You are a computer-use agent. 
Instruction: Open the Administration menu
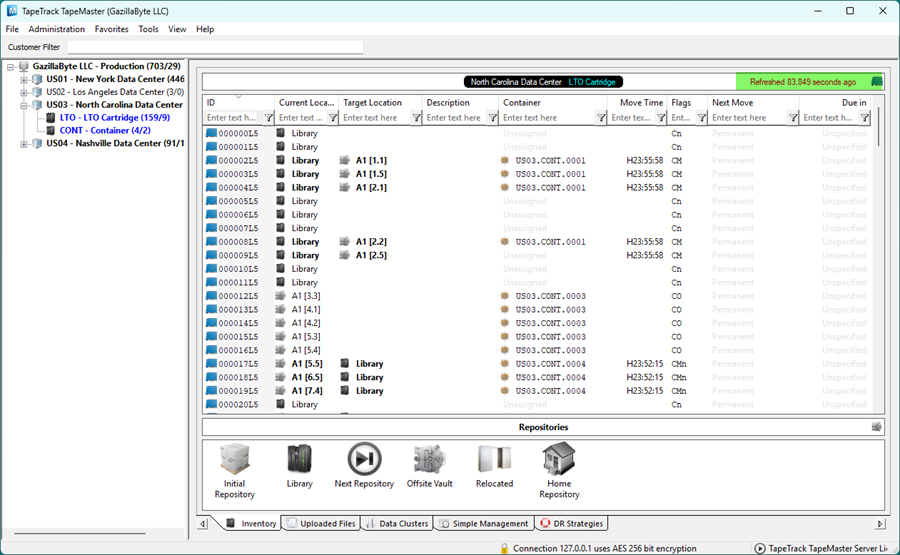(x=56, y=29)
